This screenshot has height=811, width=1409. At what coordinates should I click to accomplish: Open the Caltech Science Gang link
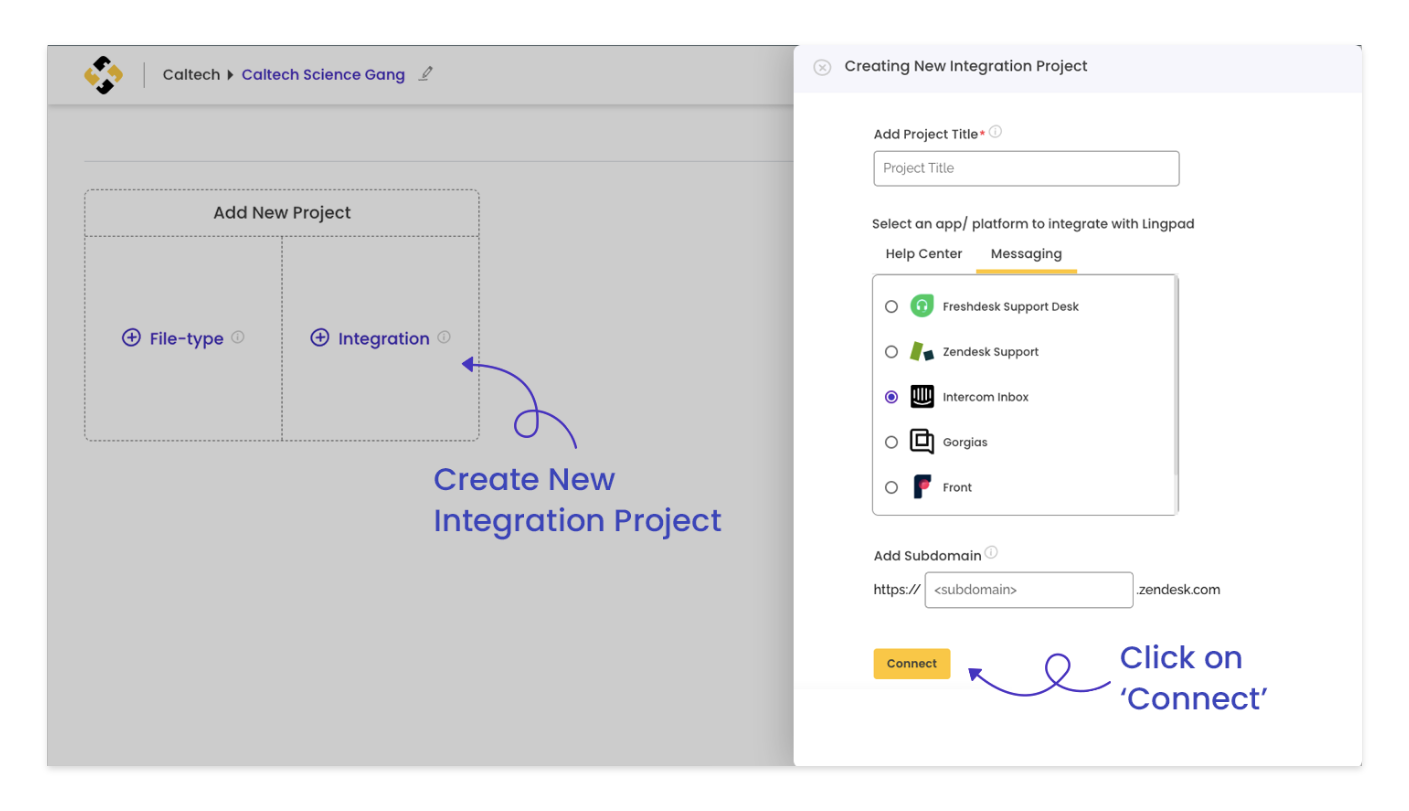[x=323, y=74]
